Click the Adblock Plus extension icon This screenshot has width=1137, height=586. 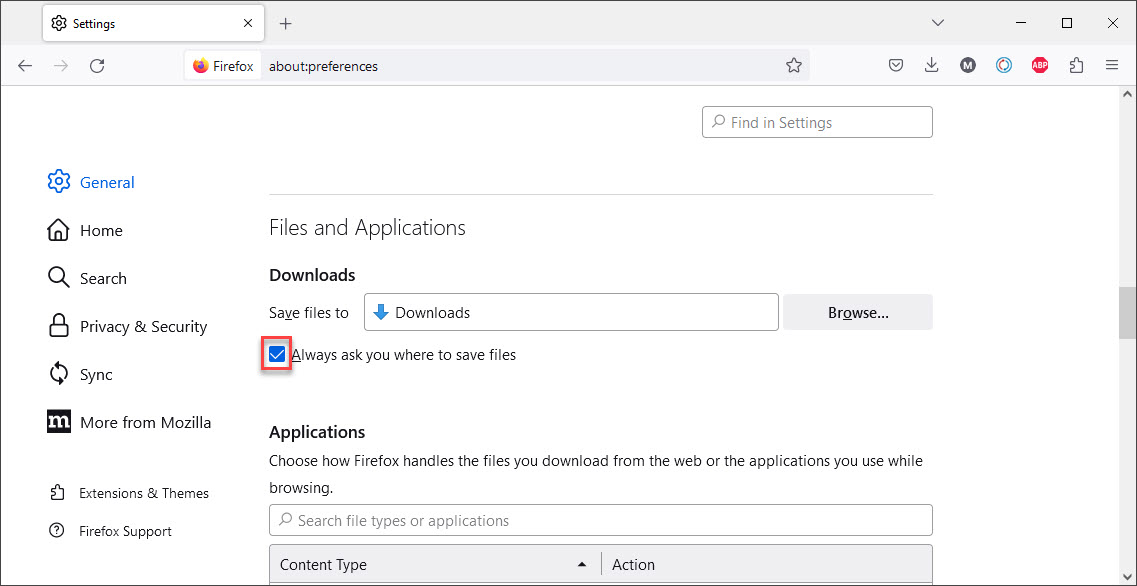coord(1040,66)
